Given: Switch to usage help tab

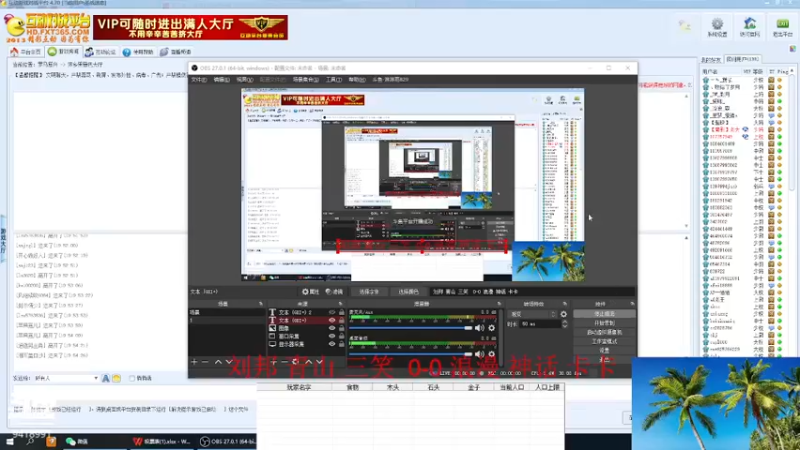Looking at the screenshot, I should tap(138, 52).
